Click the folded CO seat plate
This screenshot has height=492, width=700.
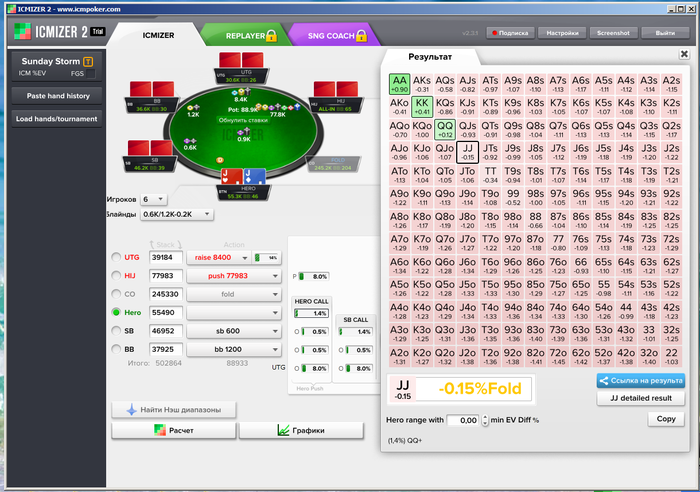[x=333, y=164]
